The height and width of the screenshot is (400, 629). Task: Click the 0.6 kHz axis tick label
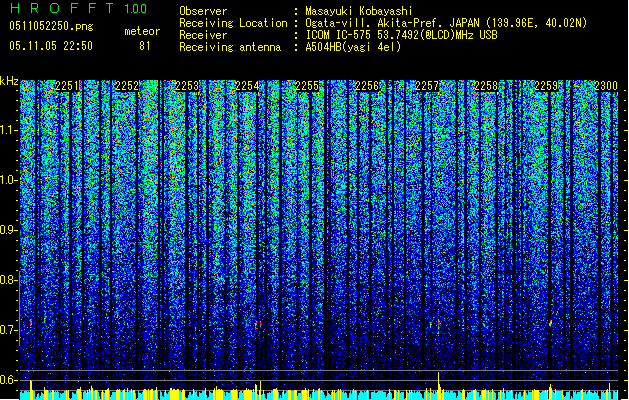point(8,380)
